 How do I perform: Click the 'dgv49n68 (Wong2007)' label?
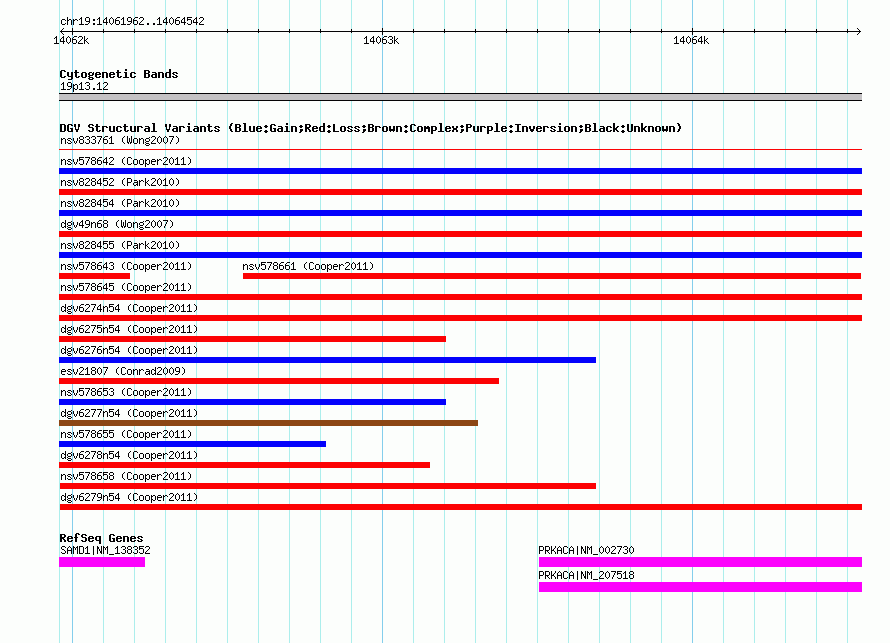pos(117,224)
